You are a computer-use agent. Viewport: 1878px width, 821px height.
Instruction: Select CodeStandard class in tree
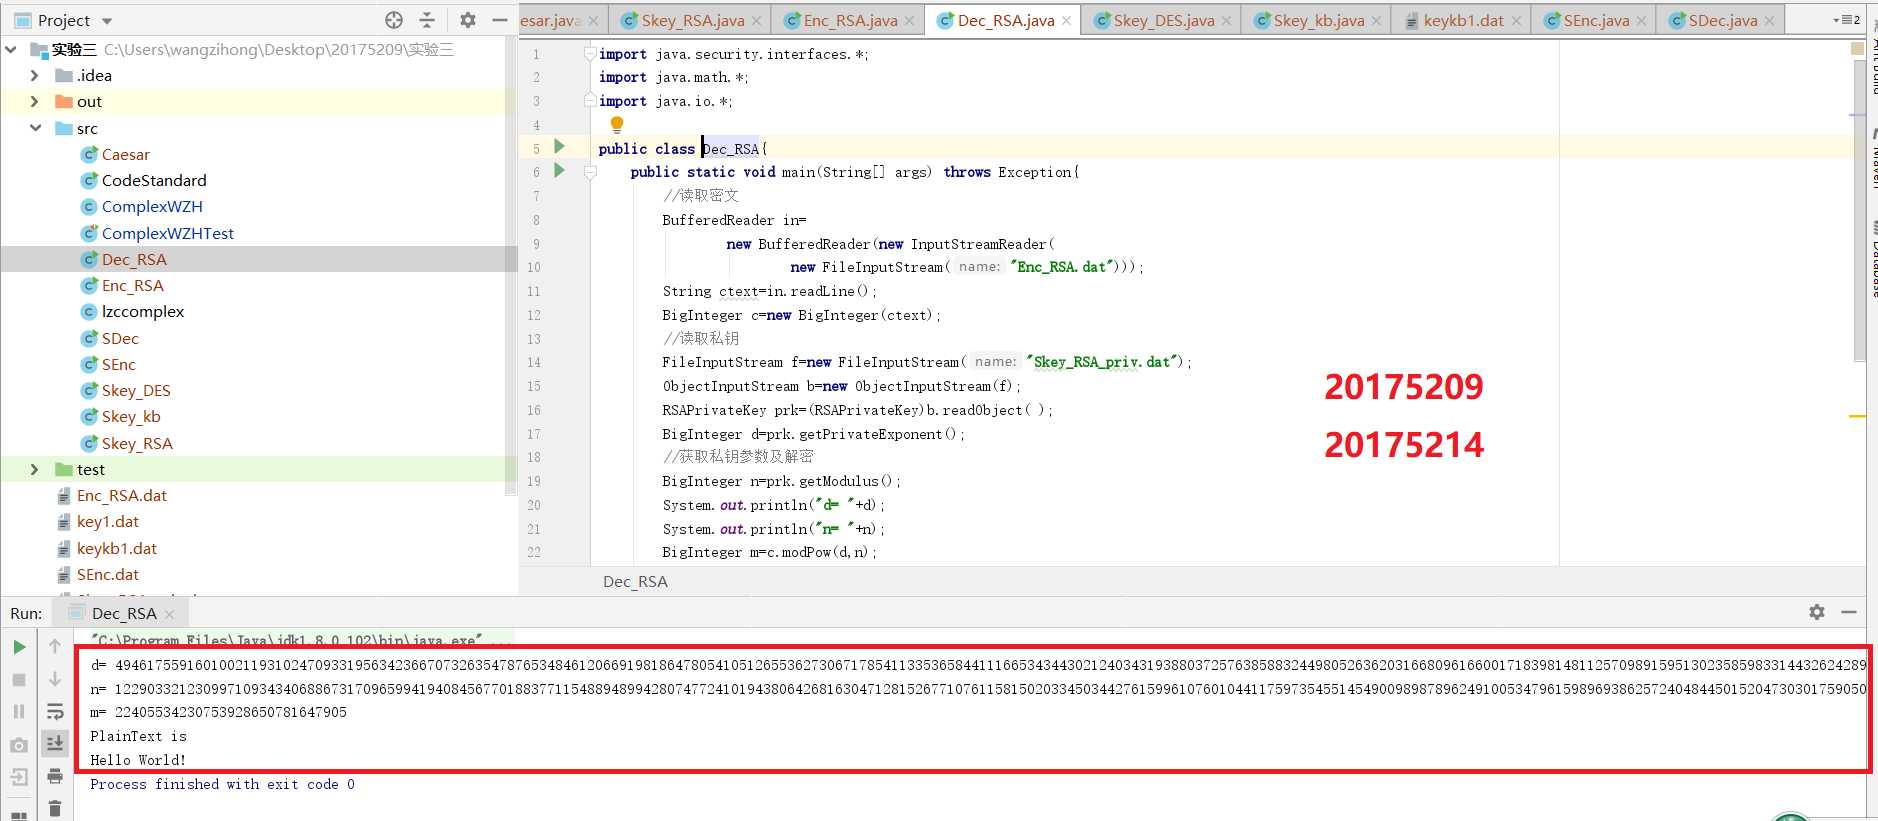pos(154,180)
